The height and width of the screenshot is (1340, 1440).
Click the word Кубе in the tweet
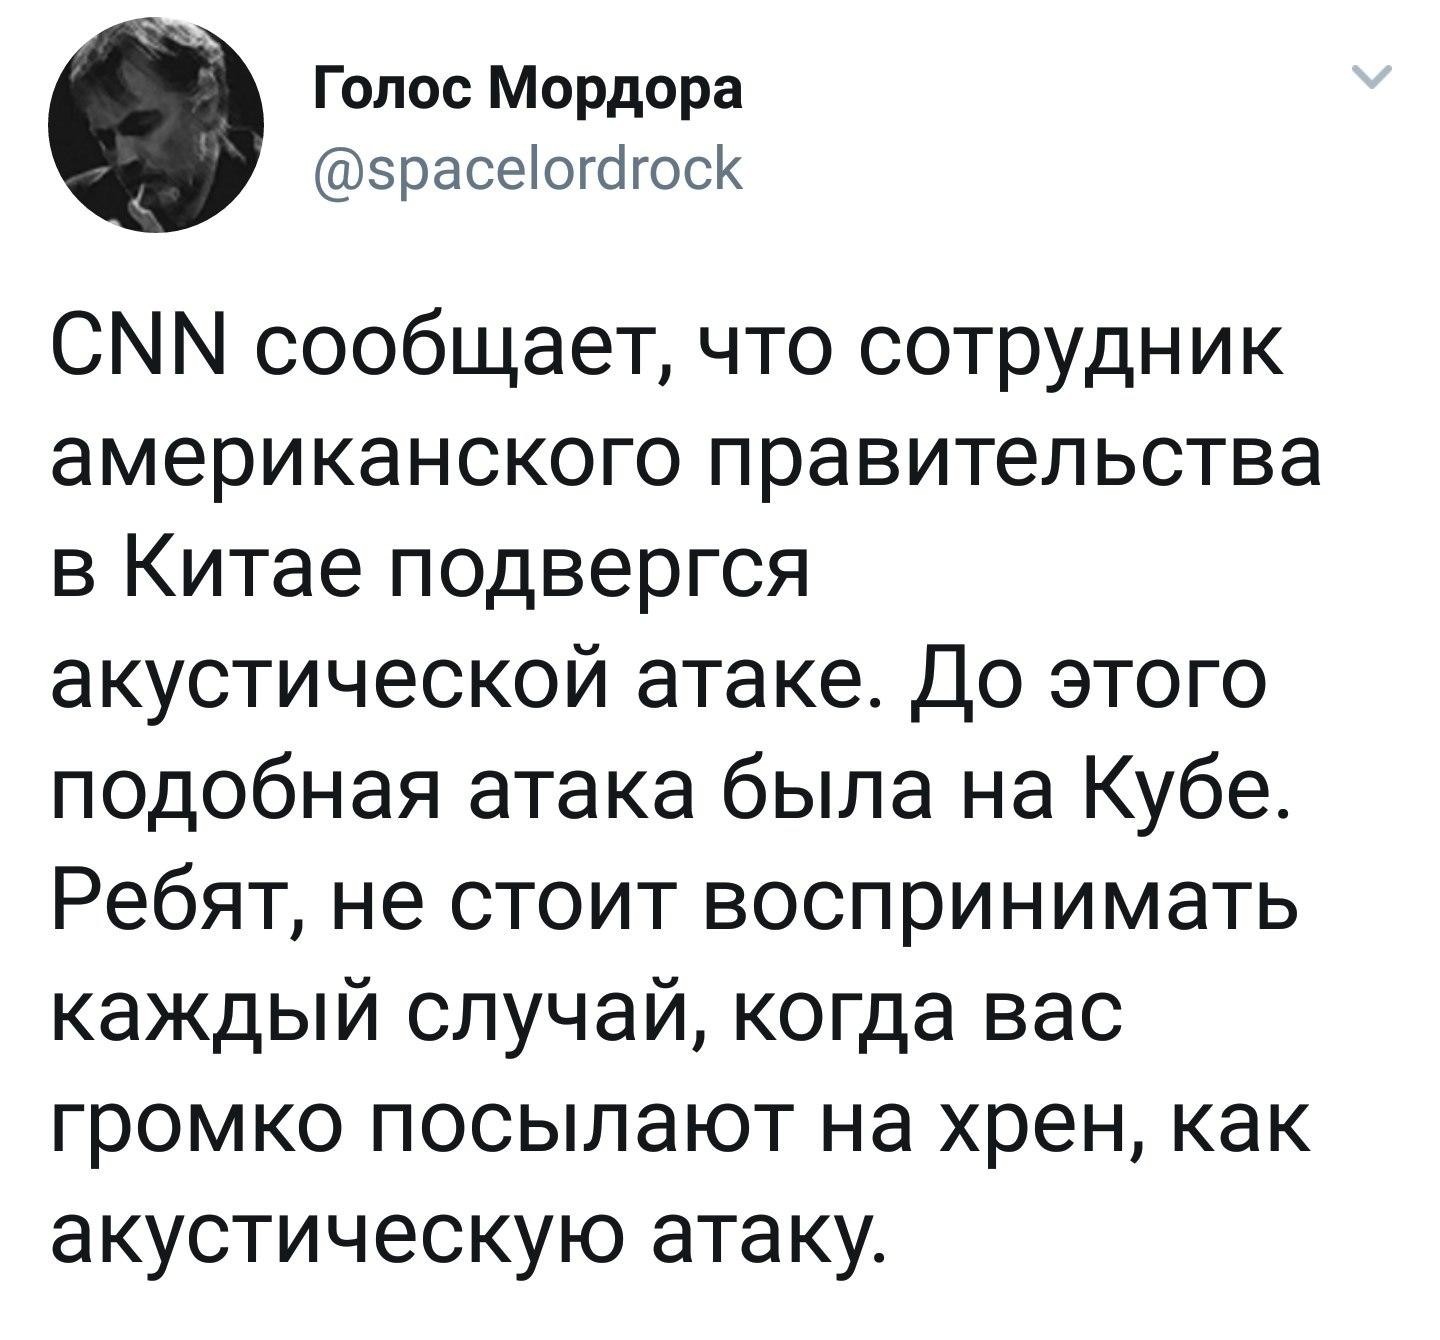coord(1179,794)
